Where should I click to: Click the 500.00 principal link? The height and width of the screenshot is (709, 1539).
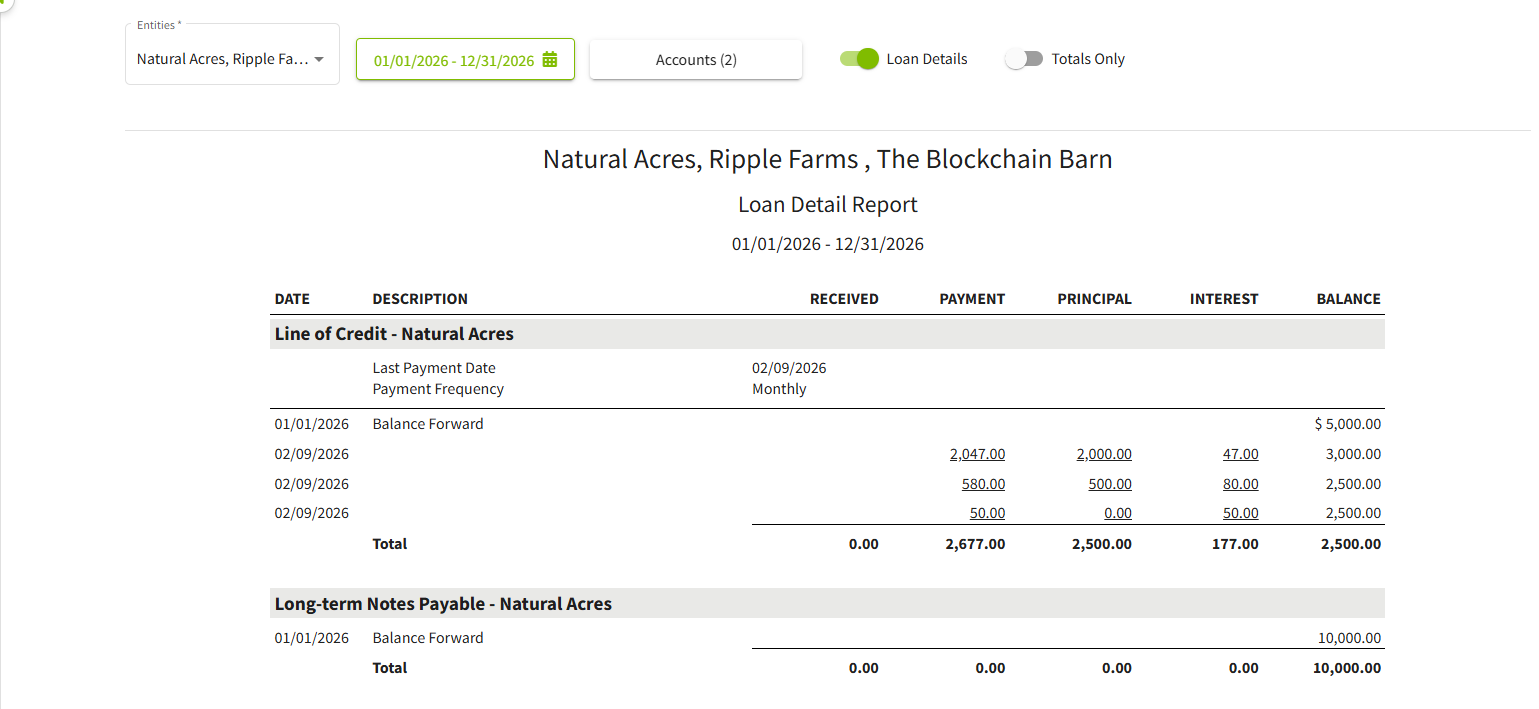1110,484
